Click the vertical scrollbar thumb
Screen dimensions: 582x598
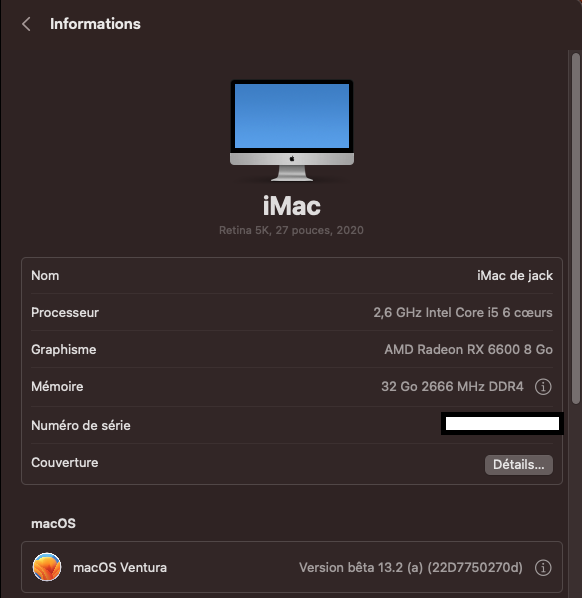coord(576,228)
